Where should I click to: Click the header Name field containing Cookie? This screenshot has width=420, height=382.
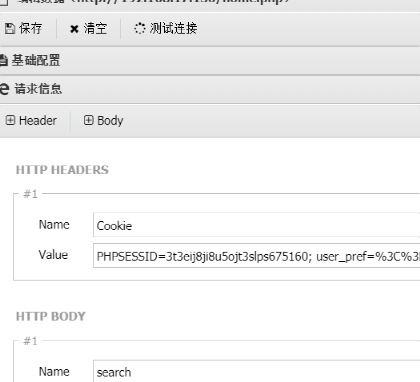[x=256, y=225]
